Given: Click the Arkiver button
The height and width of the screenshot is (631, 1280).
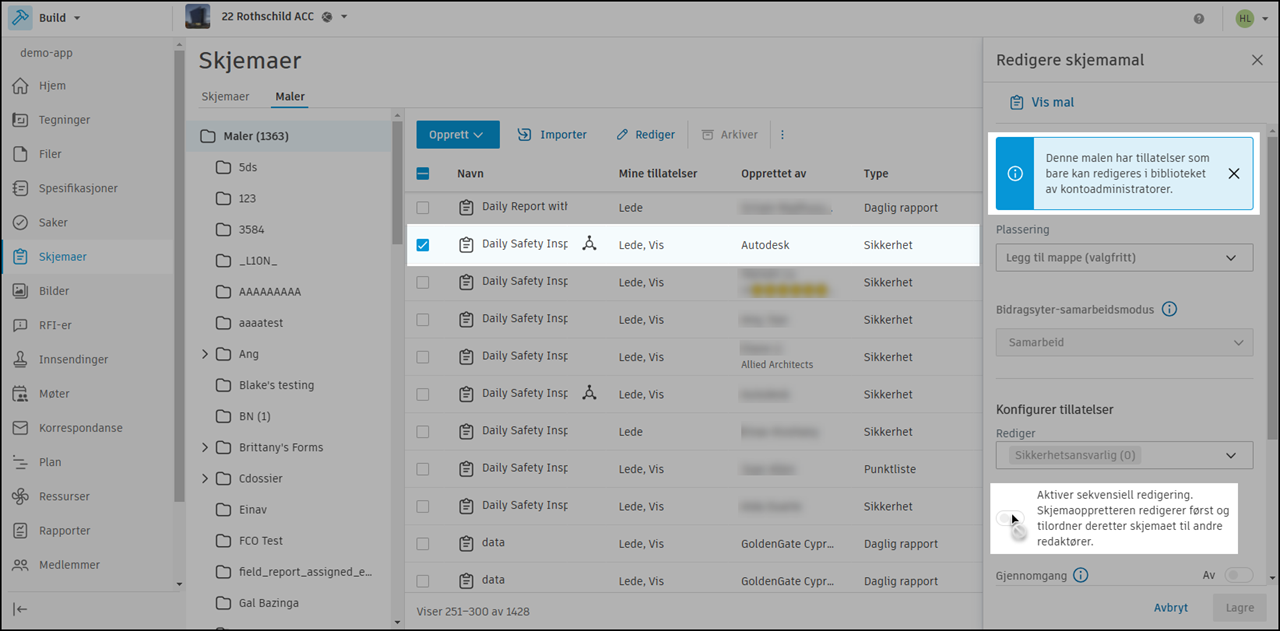Looking at the screenshot, I should pyautogui.click(x=729, y=135).
